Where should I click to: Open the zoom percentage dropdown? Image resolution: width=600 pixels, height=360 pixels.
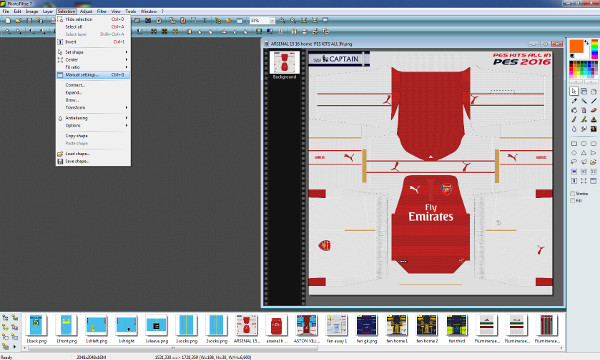(x=272, y=20)
